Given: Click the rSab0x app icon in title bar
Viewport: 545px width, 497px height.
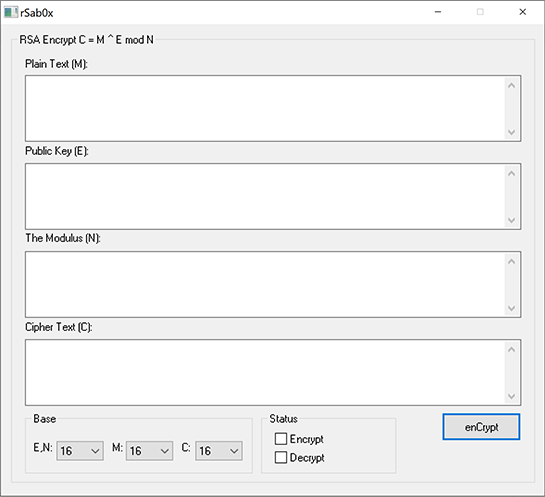Looking at the screenshot, I should pyautogui.click(x=11, y=13).
